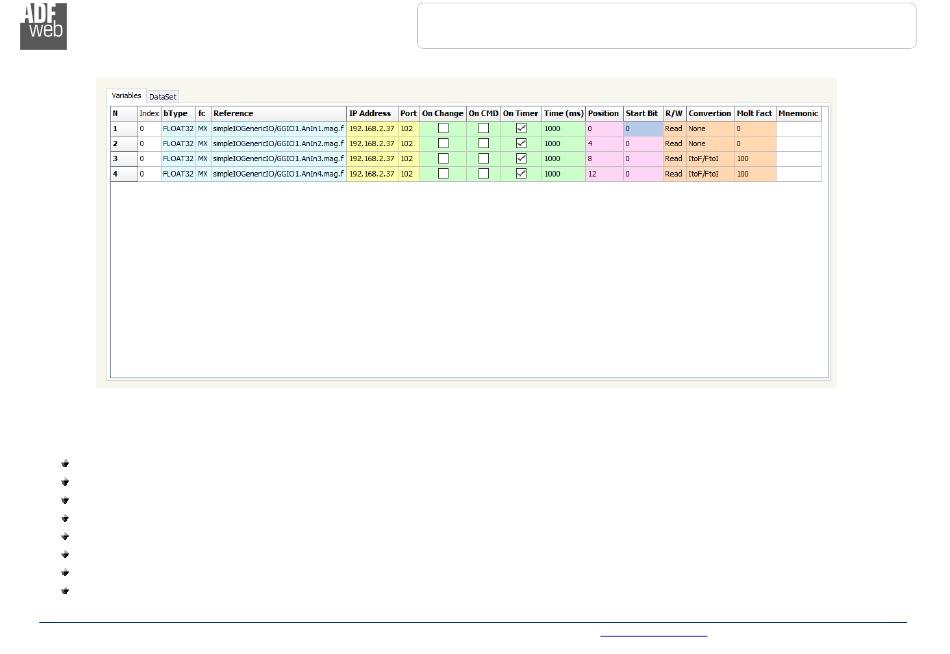The height and width of the screenshot is (654, 950).
Task: Select the Time (ms) cell in row 2
Action: [563, 144]
